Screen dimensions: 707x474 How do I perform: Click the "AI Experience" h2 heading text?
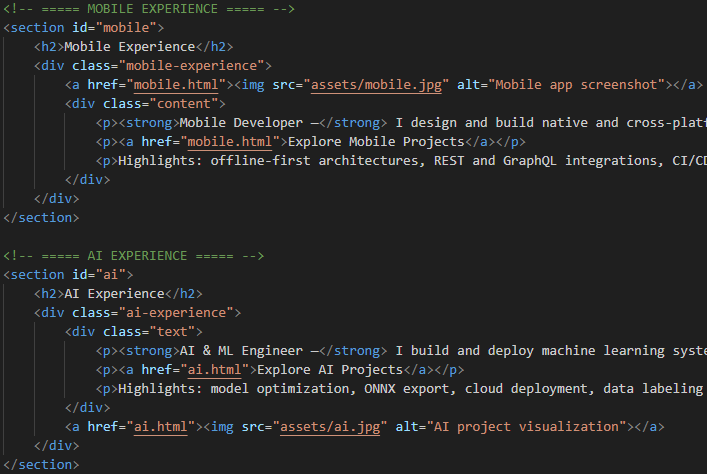114,293
